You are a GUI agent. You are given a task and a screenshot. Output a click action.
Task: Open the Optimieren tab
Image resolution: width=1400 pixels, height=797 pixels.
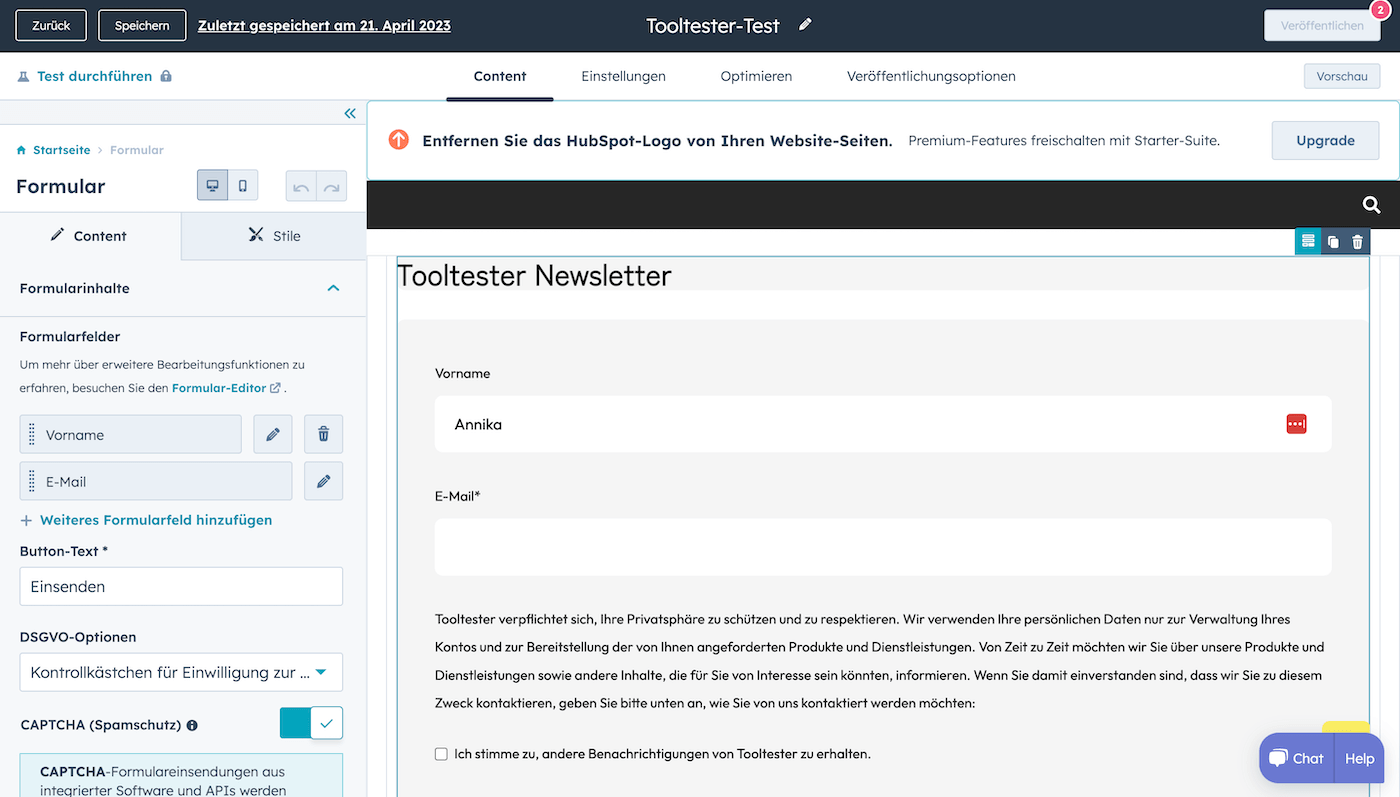756,76
